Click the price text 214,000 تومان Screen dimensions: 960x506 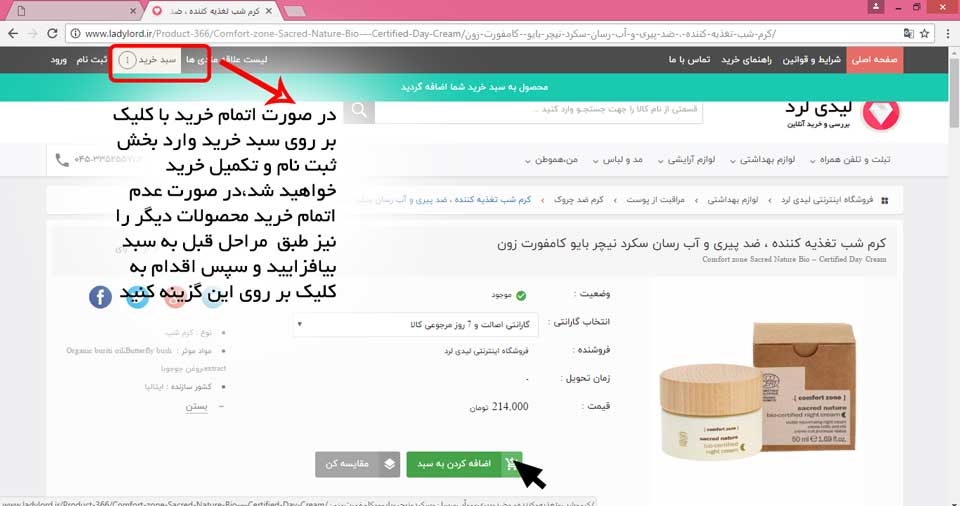click(x=499, y=407)
